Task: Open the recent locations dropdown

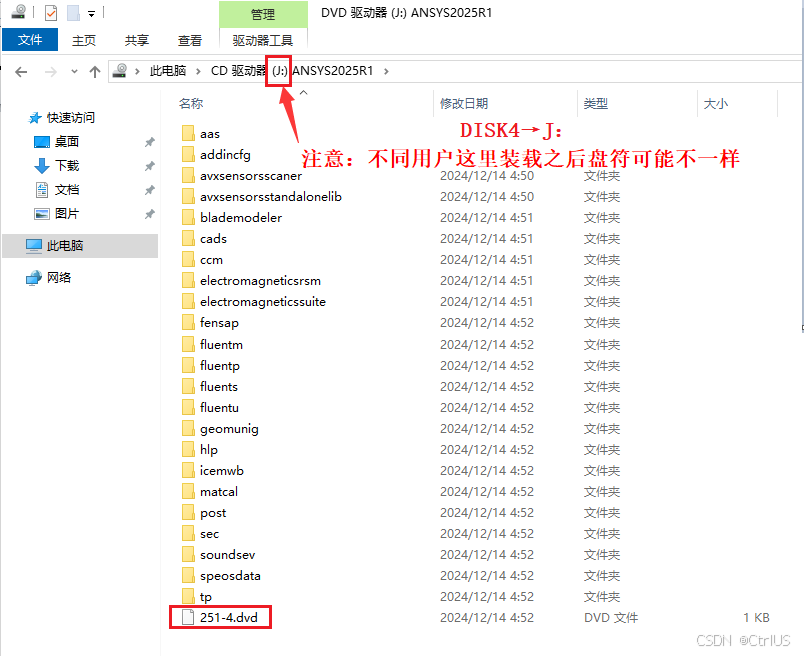Action: point(74,71)
